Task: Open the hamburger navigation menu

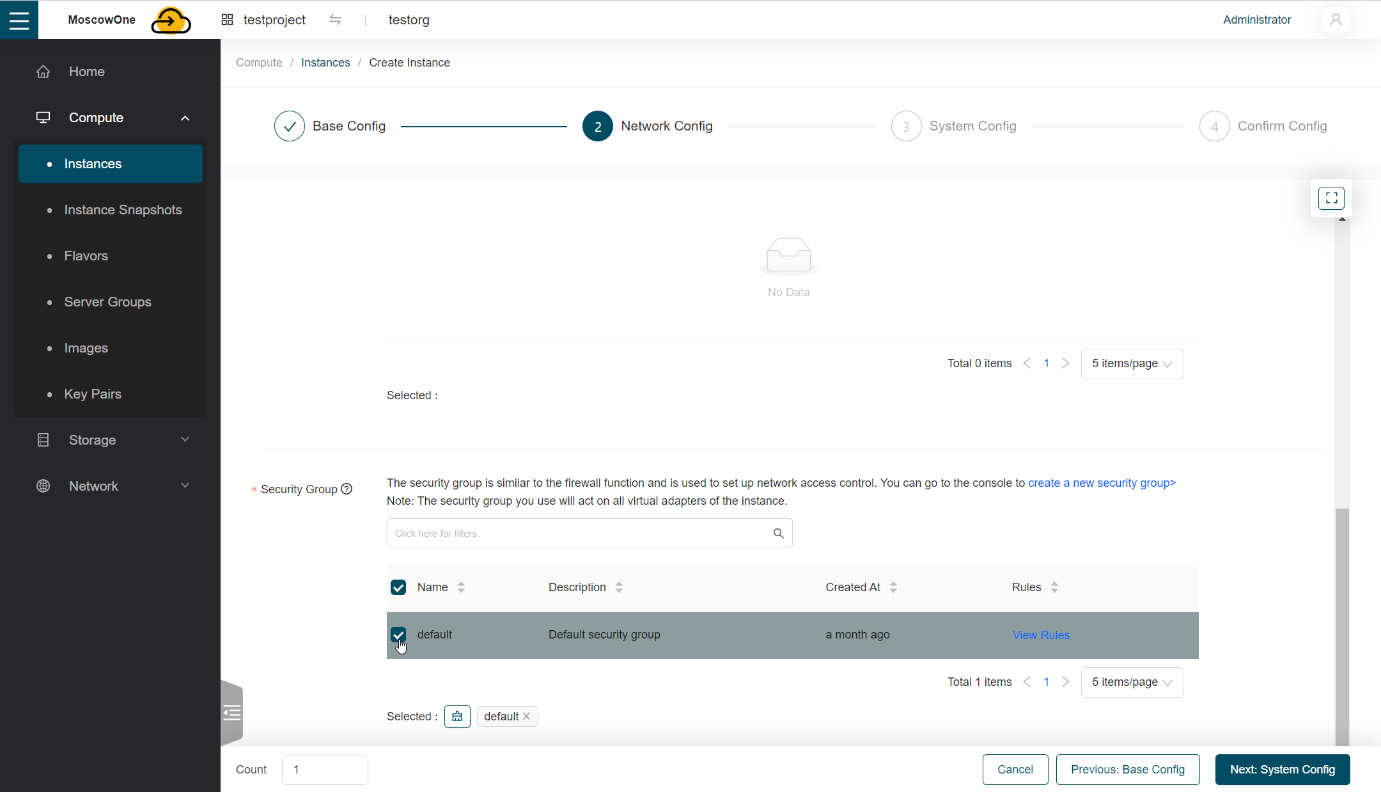Action: coord(19,20)
